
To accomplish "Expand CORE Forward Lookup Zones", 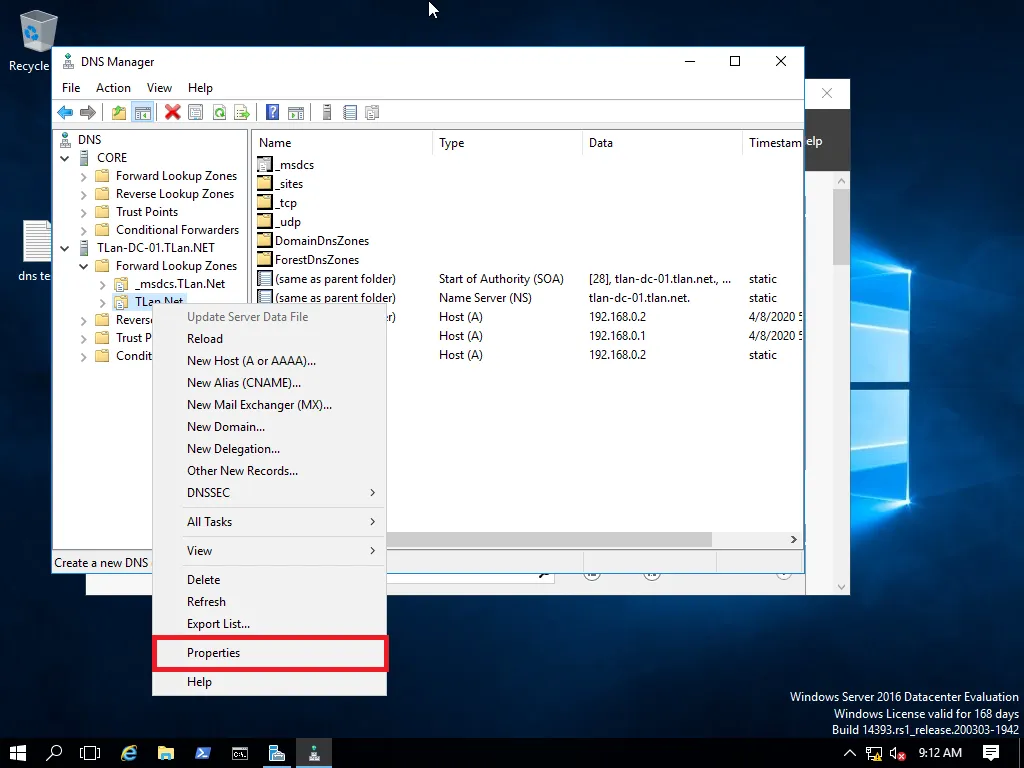I will tap(84, 176).
